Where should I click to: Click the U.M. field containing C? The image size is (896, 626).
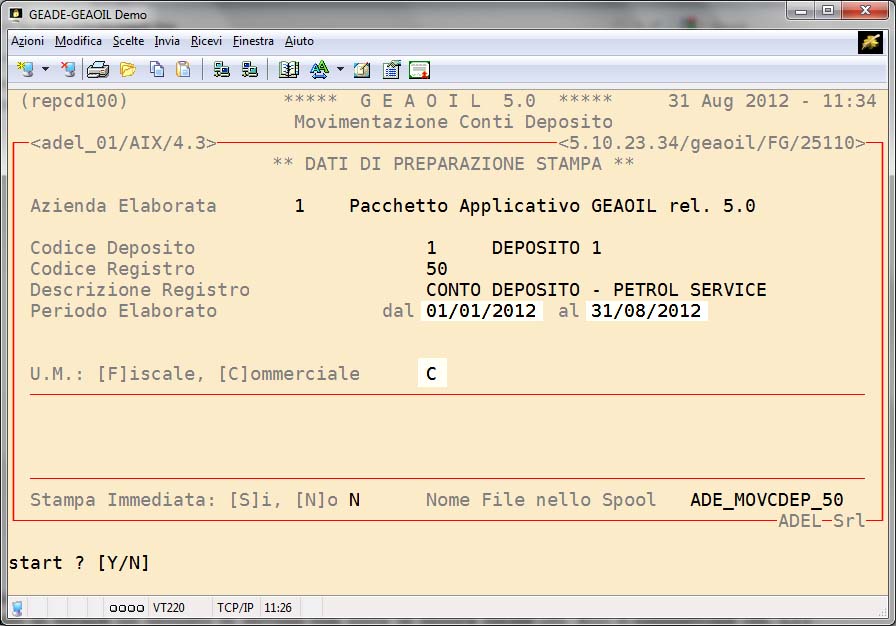[x=432, y=374]
